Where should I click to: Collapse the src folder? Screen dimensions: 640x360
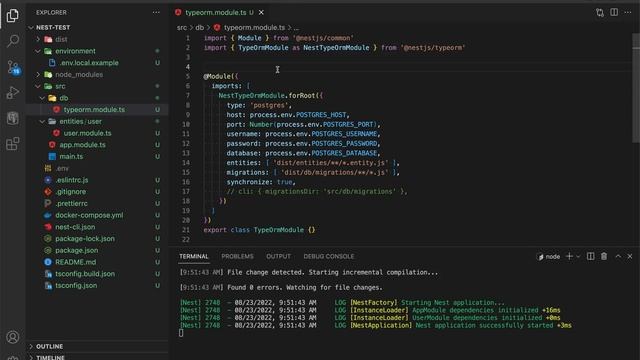coord(38,86)
